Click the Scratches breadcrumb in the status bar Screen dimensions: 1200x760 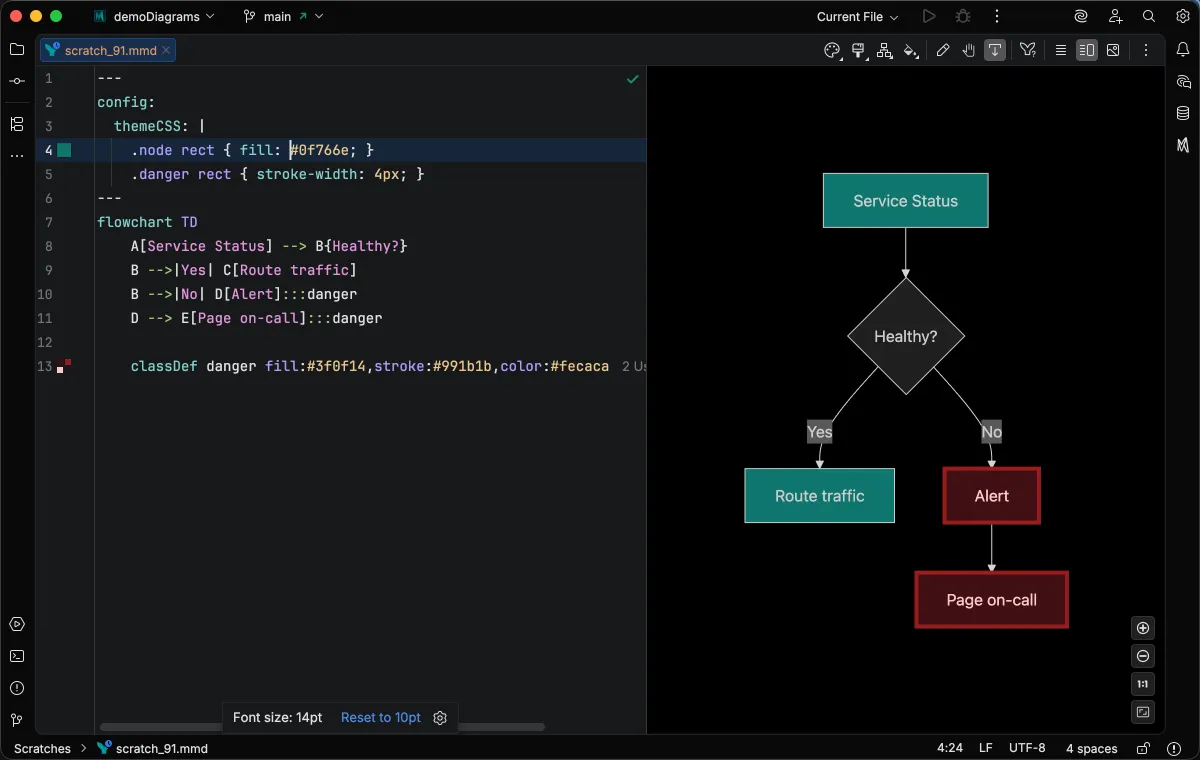tap(41, 748)
